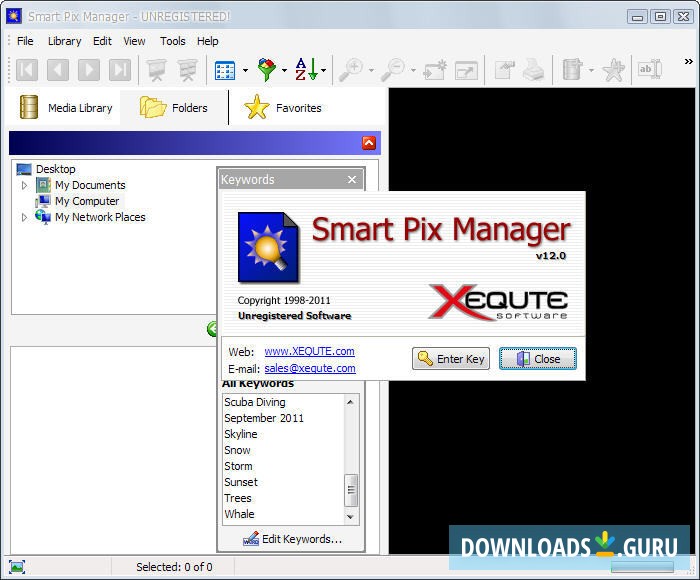Select 'Sunset' keyword
The height and width of the screenshot is (580, 700).
coord(241,482)
